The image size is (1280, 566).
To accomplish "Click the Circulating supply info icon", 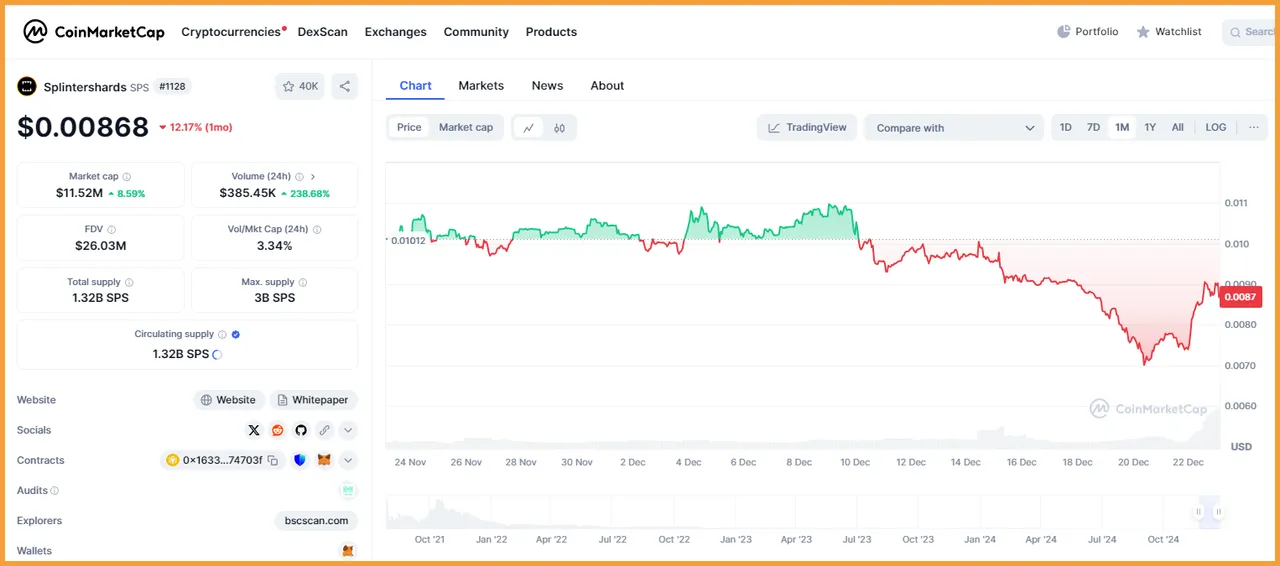I will [223, 335].
